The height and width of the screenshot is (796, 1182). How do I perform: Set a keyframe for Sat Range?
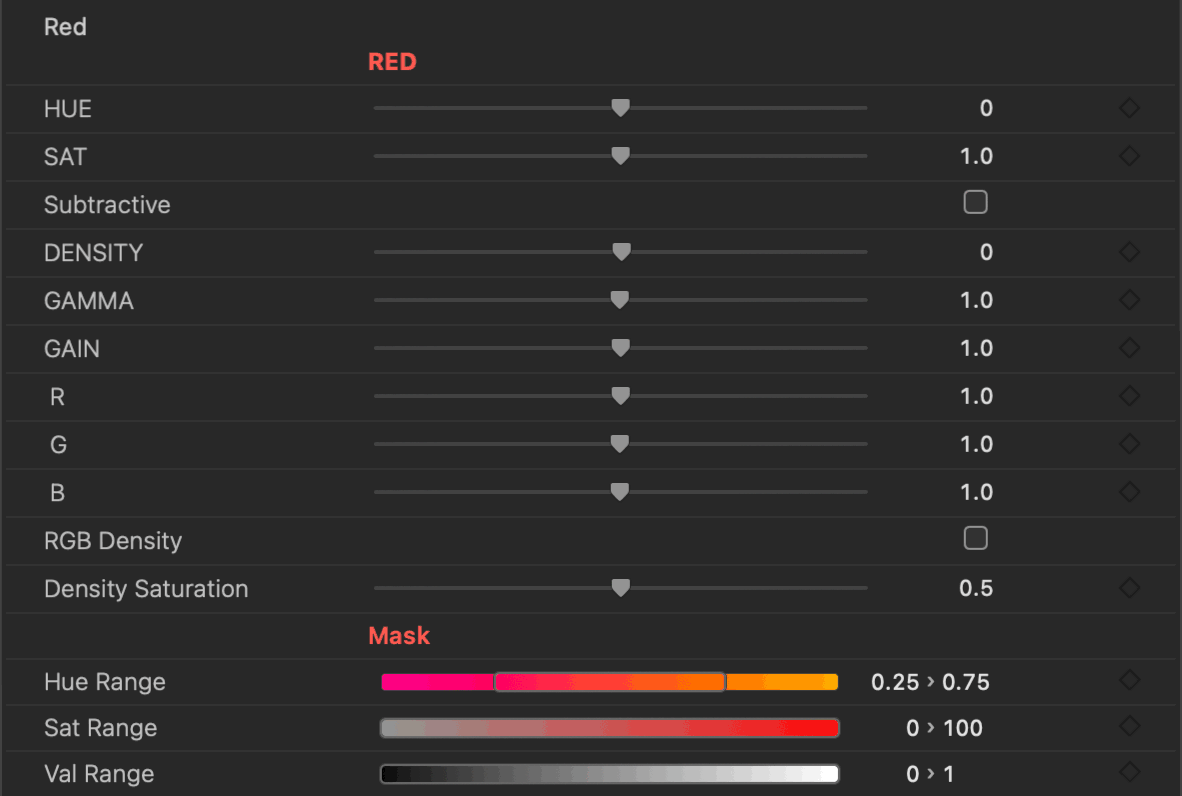[1128, 728]
